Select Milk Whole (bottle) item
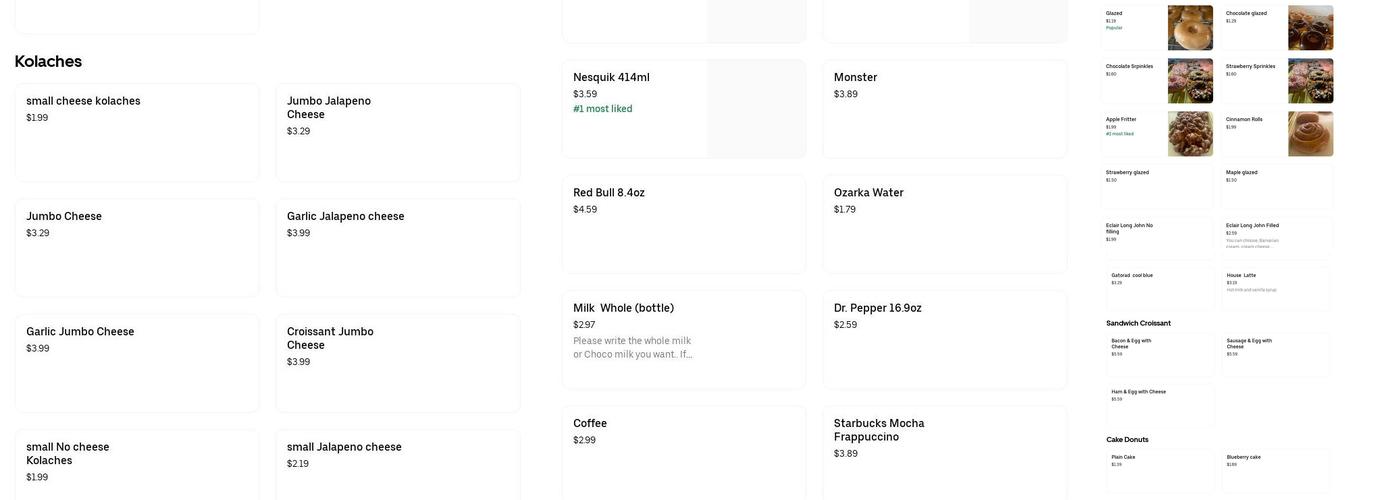Viewport: 1400px width, 500px height. pyautogui.click(x=683, y=339)
